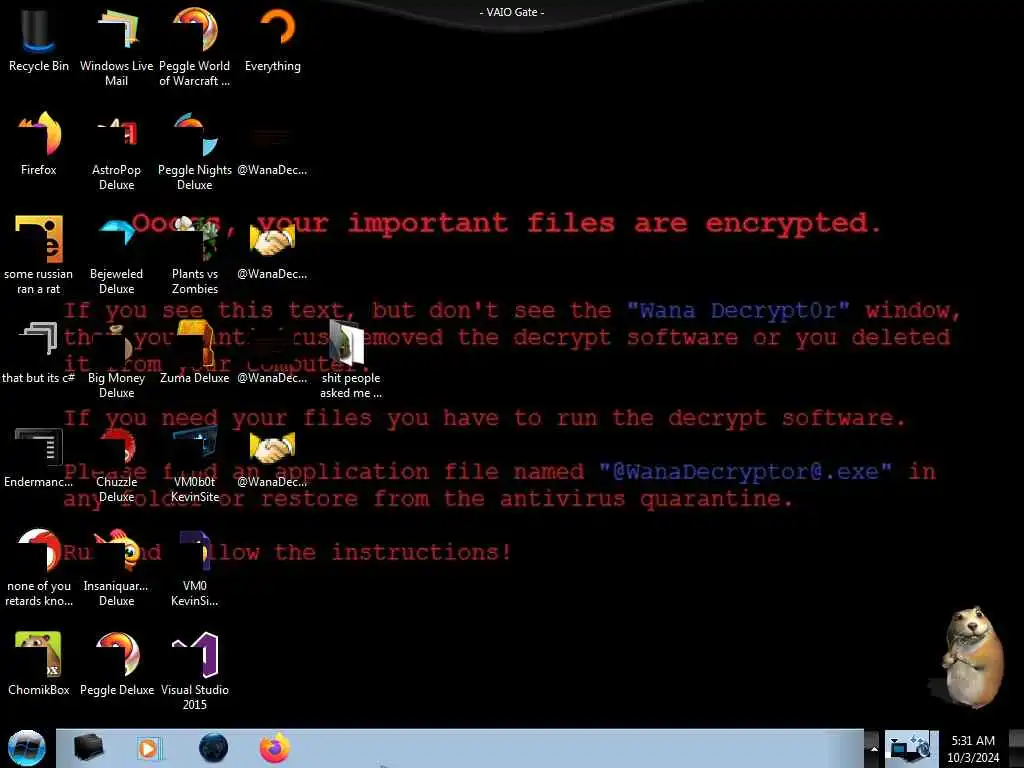Launch Firefox from the taskbar
Screen dimensions: 1024x768
click(275, 748)
